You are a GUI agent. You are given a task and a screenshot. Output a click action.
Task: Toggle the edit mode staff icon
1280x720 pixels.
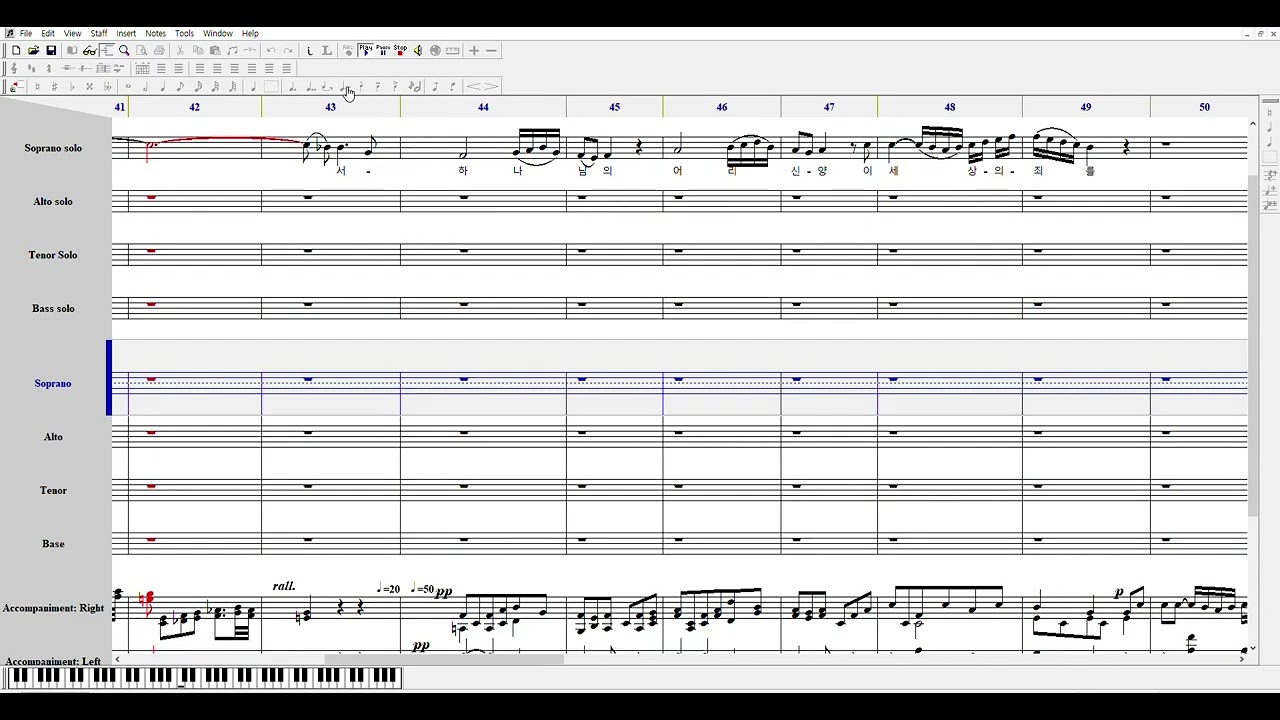click(x=107, y=50)
